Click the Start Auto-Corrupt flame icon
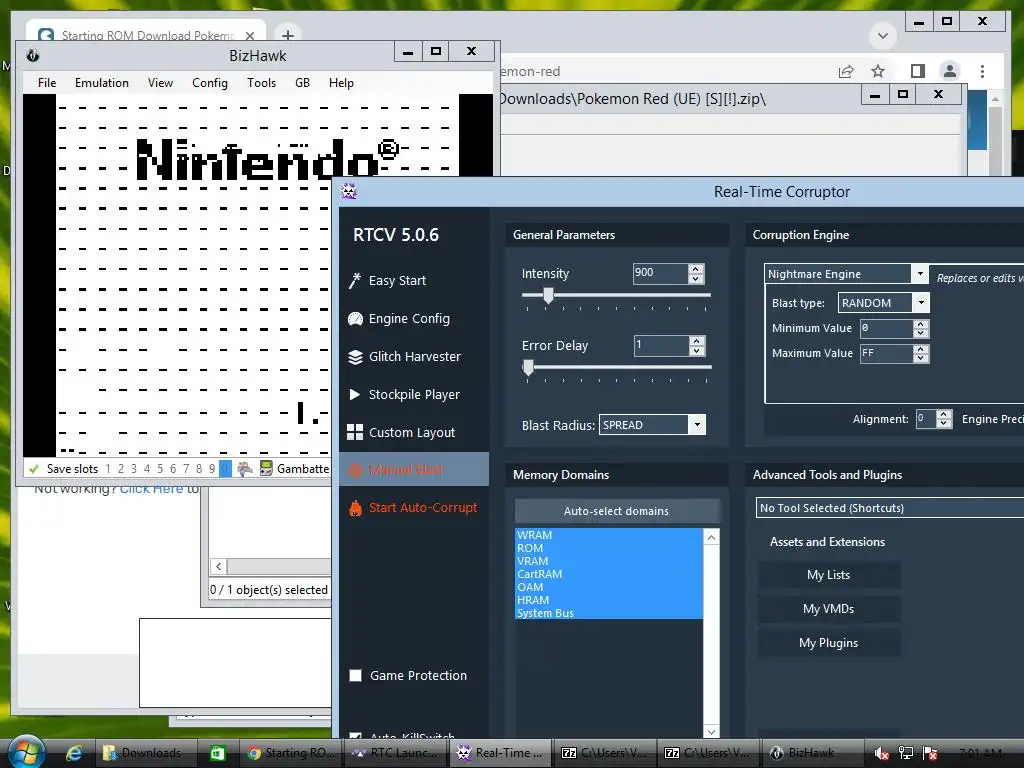Screen dimensions: 1024x768 point(355,508)
